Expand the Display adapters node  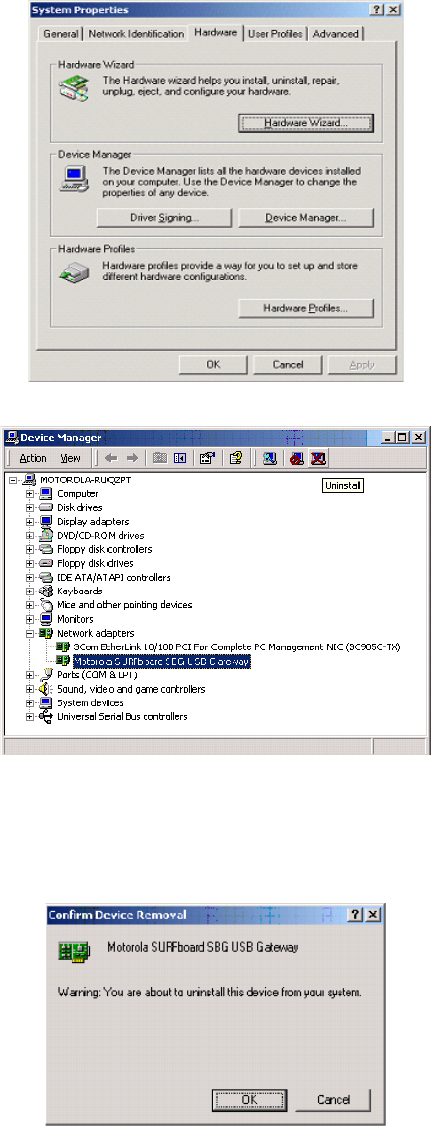tap(30, 521)
